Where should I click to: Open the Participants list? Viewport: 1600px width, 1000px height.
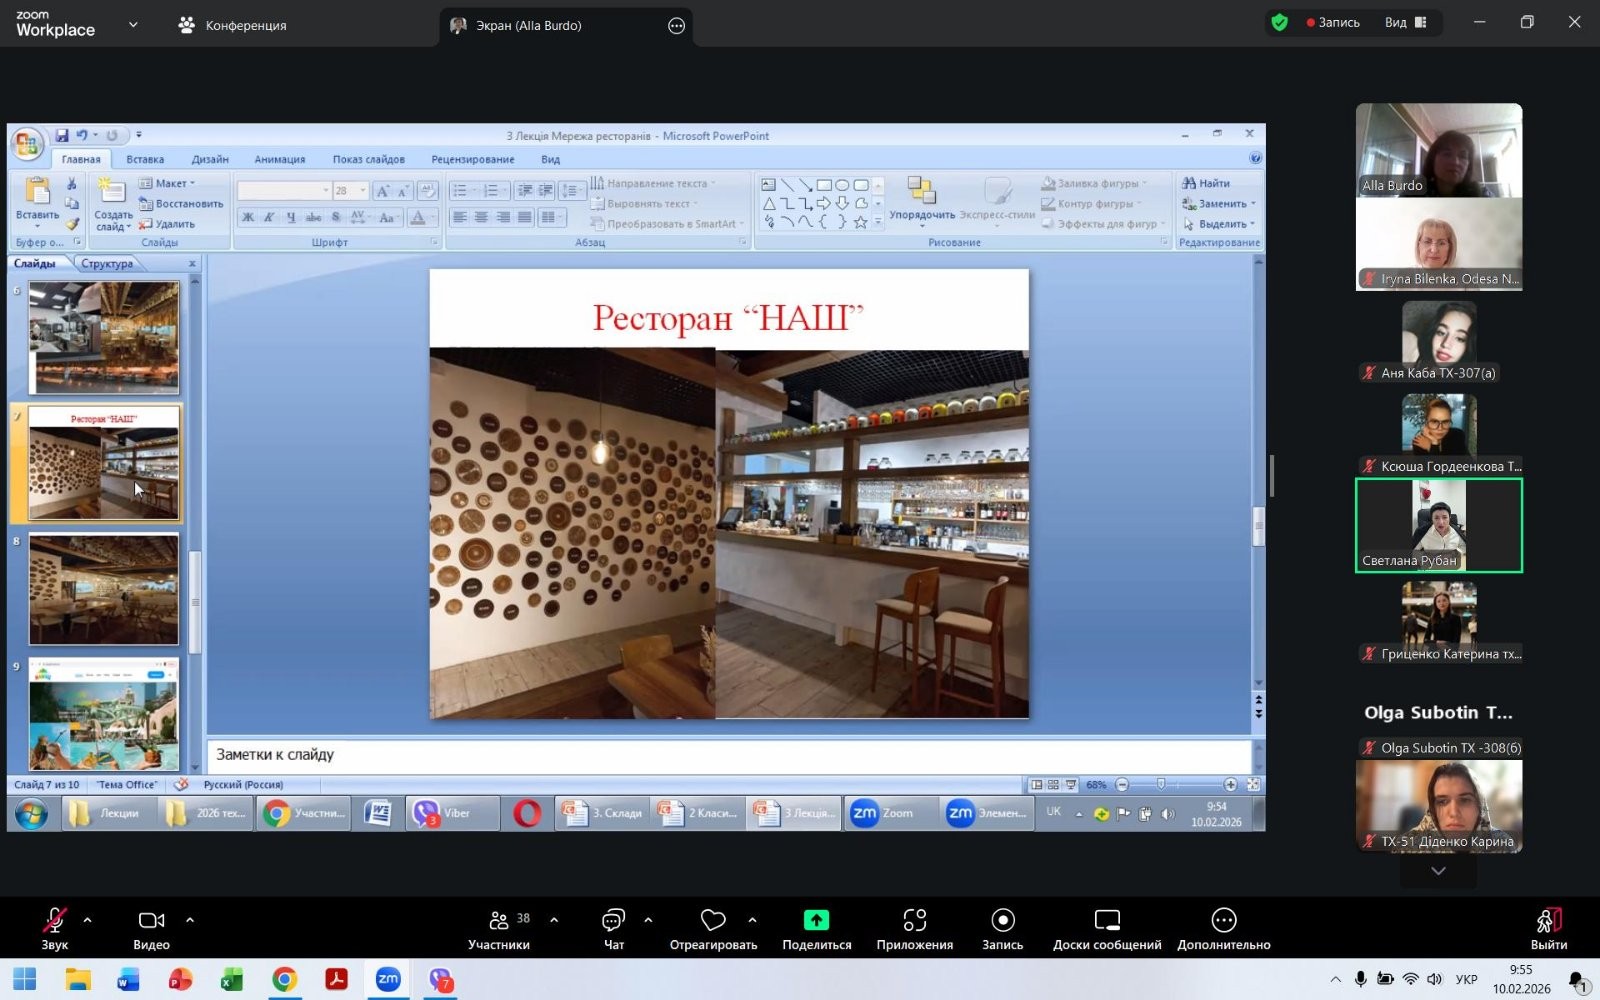pos(499,920)
